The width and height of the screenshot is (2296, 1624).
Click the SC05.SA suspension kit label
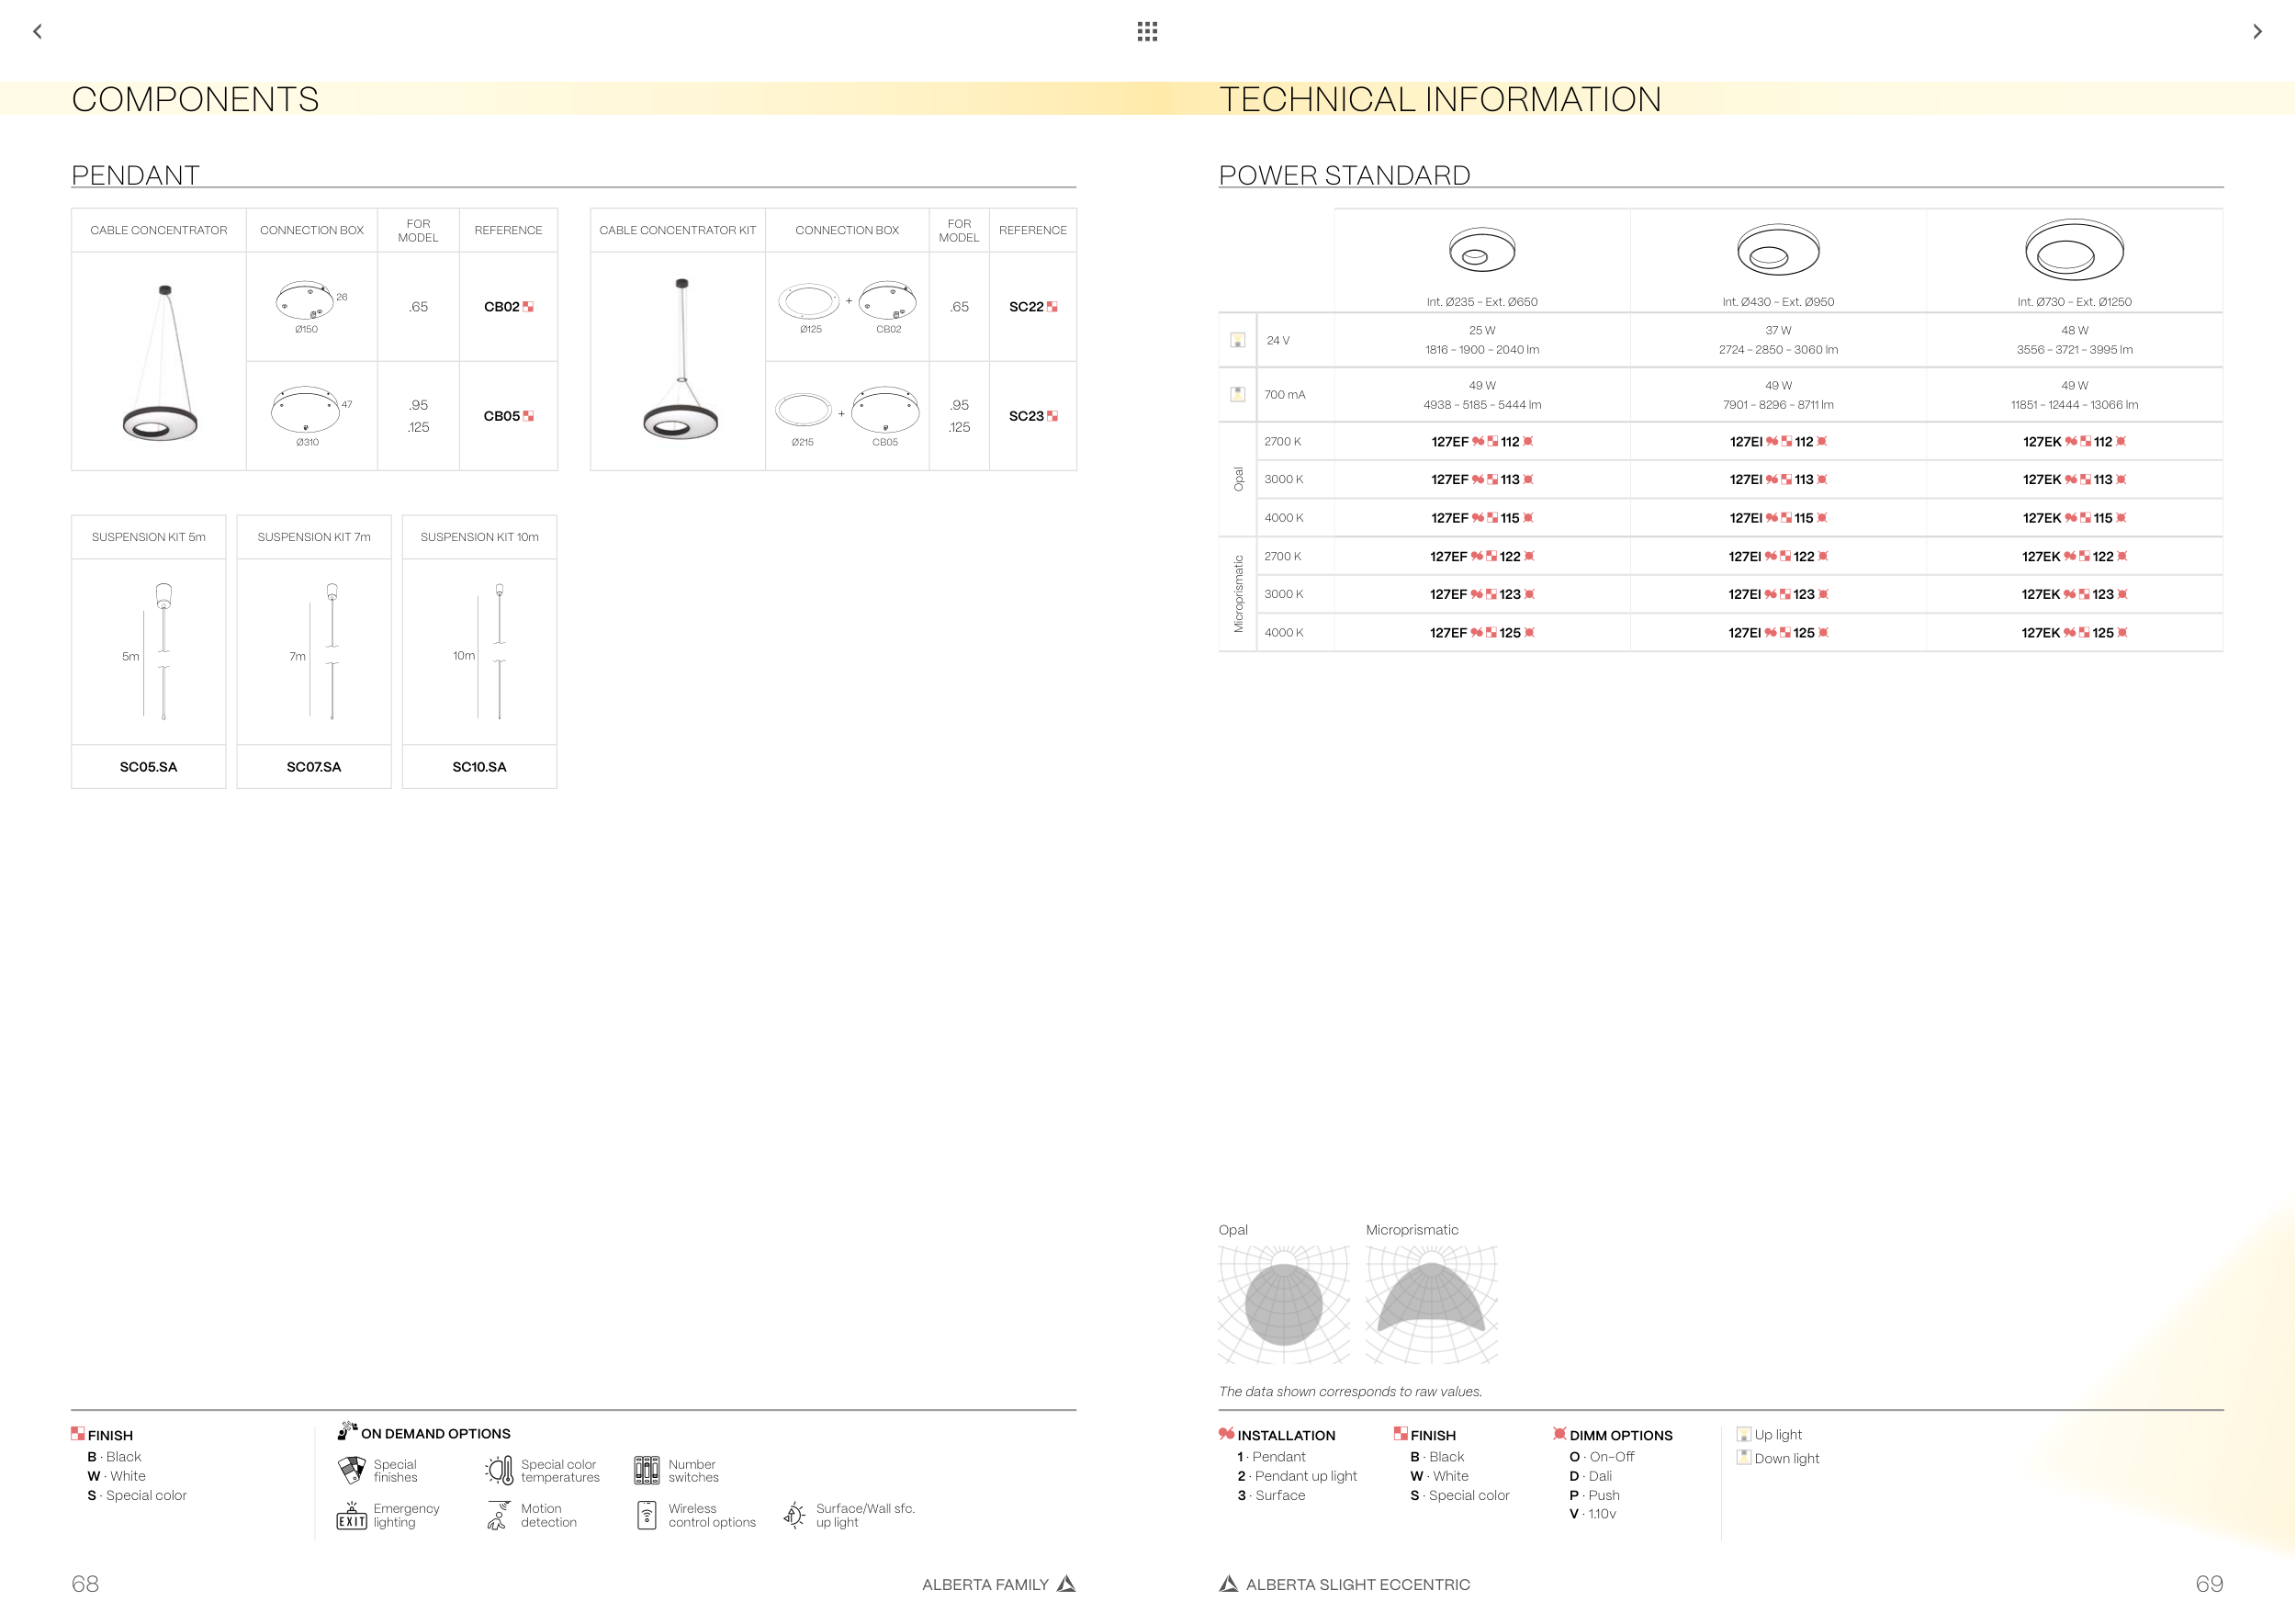[x=148, y=767]
